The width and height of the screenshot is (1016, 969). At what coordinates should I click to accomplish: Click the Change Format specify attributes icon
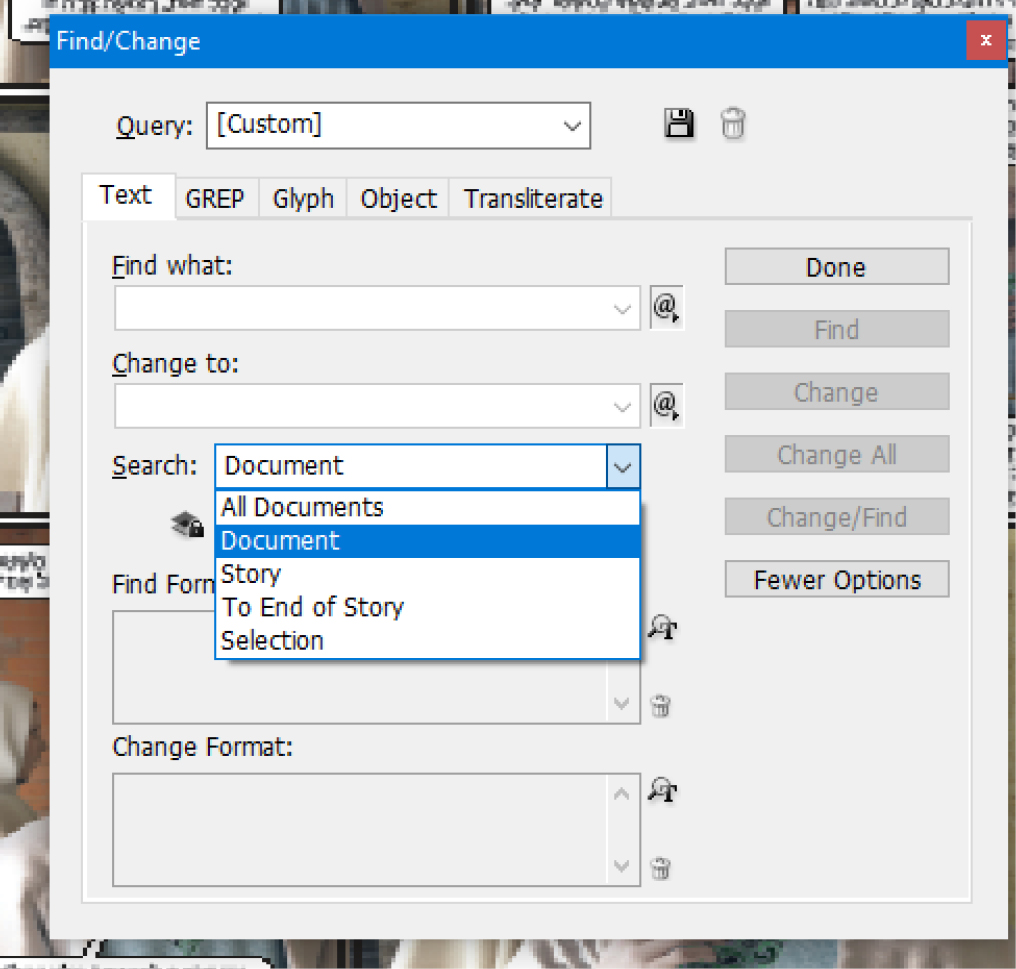[662, 791]
